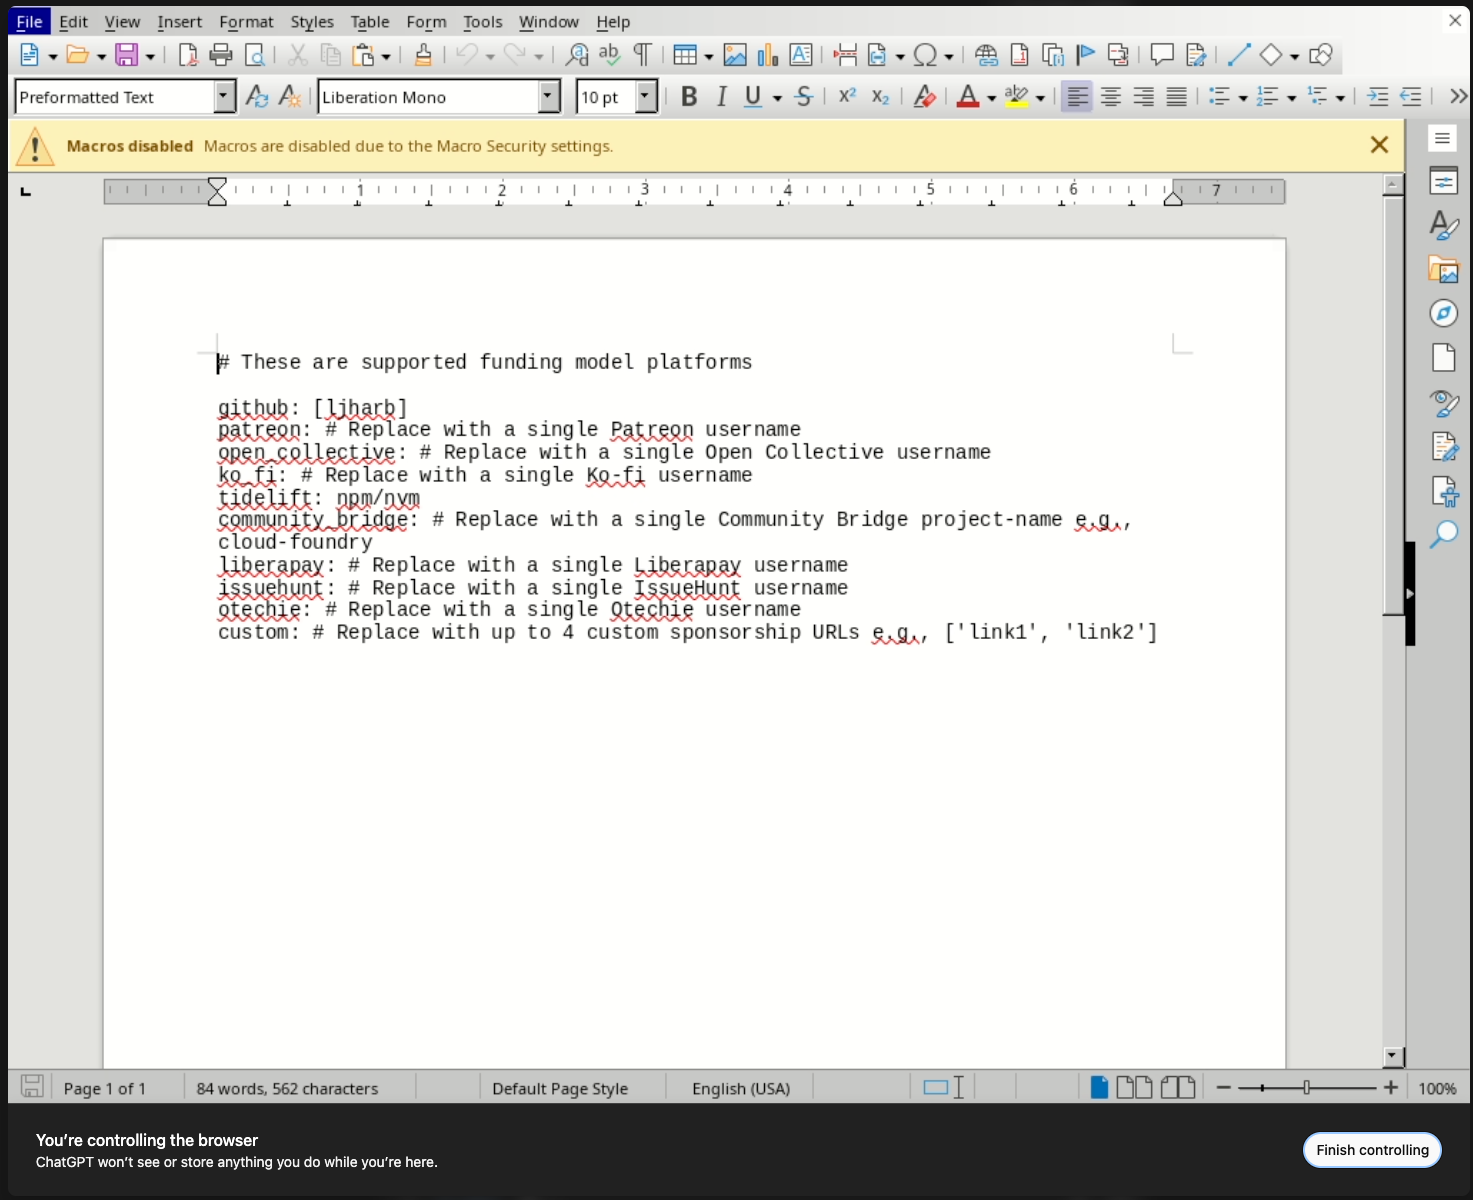Open the Table menu
The width and height of the screenshot is (1473, 1200).
pos(370,21)
